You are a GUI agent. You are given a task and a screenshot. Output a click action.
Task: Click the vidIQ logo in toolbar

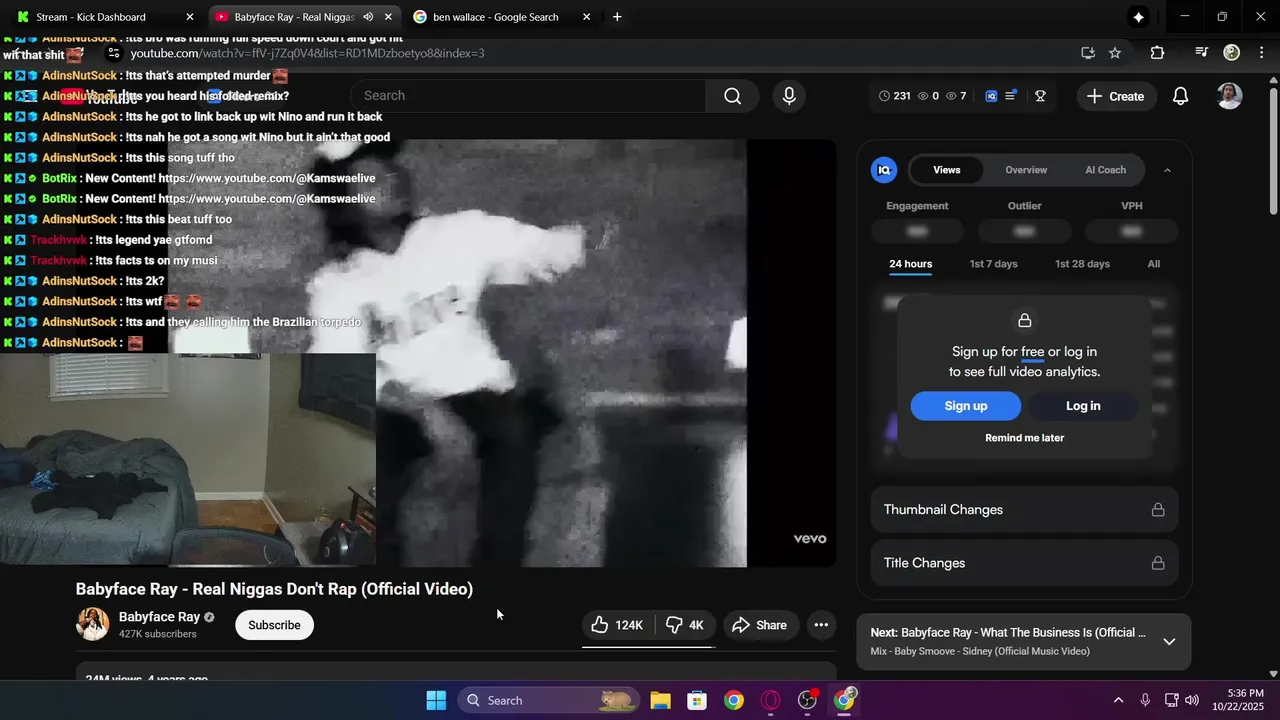click(x=991, y=96)
